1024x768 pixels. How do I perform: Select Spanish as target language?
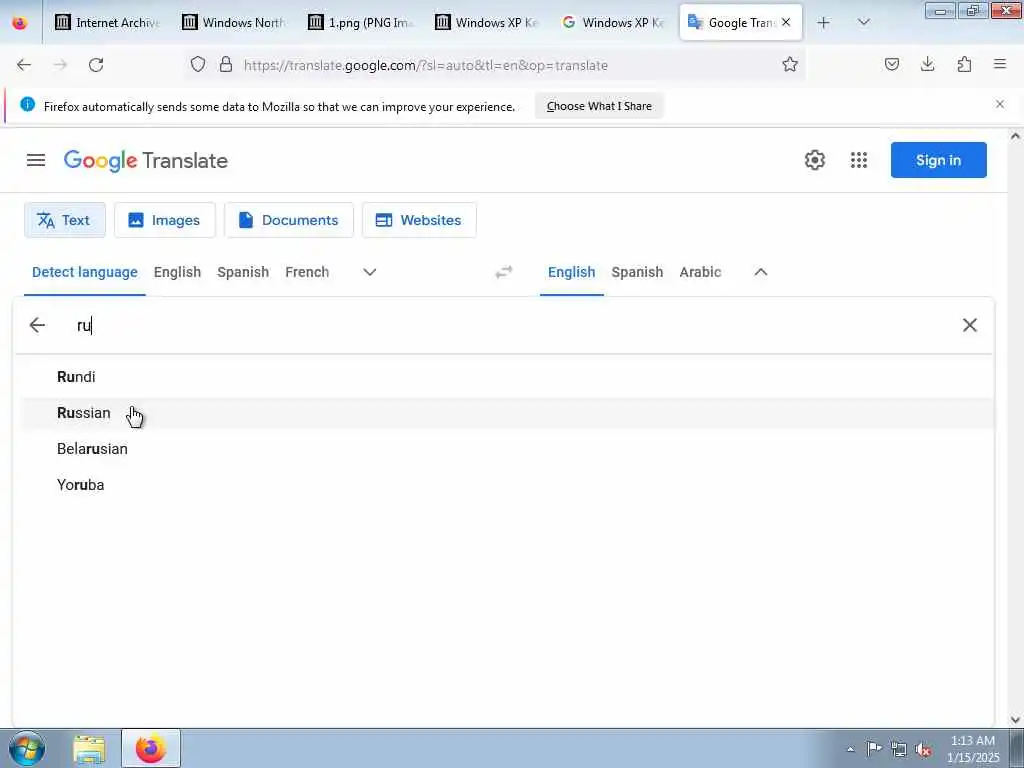coord(637,272)
